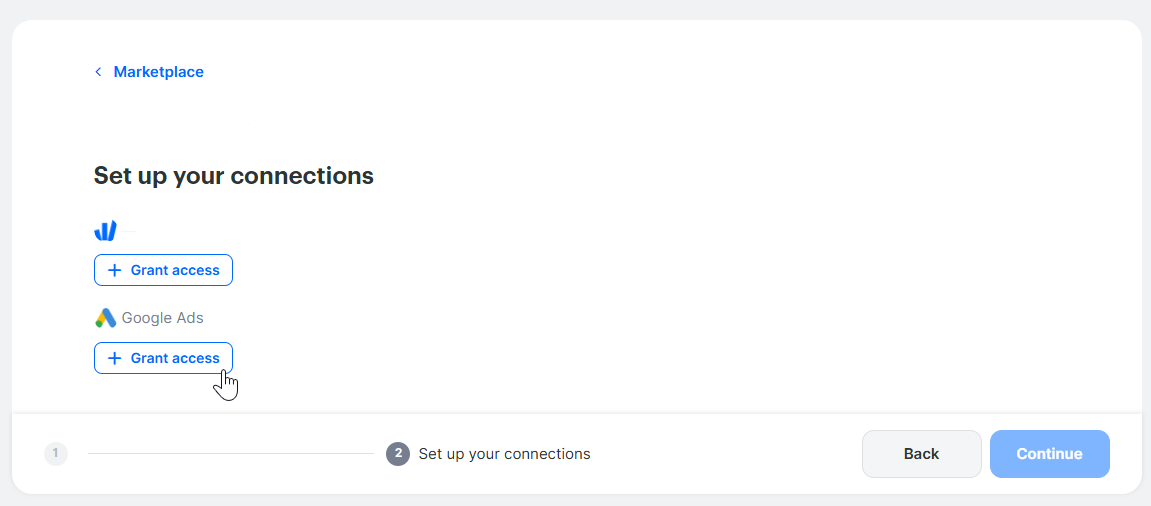The width and height of the screenshot is (1151, 506).
Task: Go to step 1 circle in progress bar
Action: [x=56, y=454]
